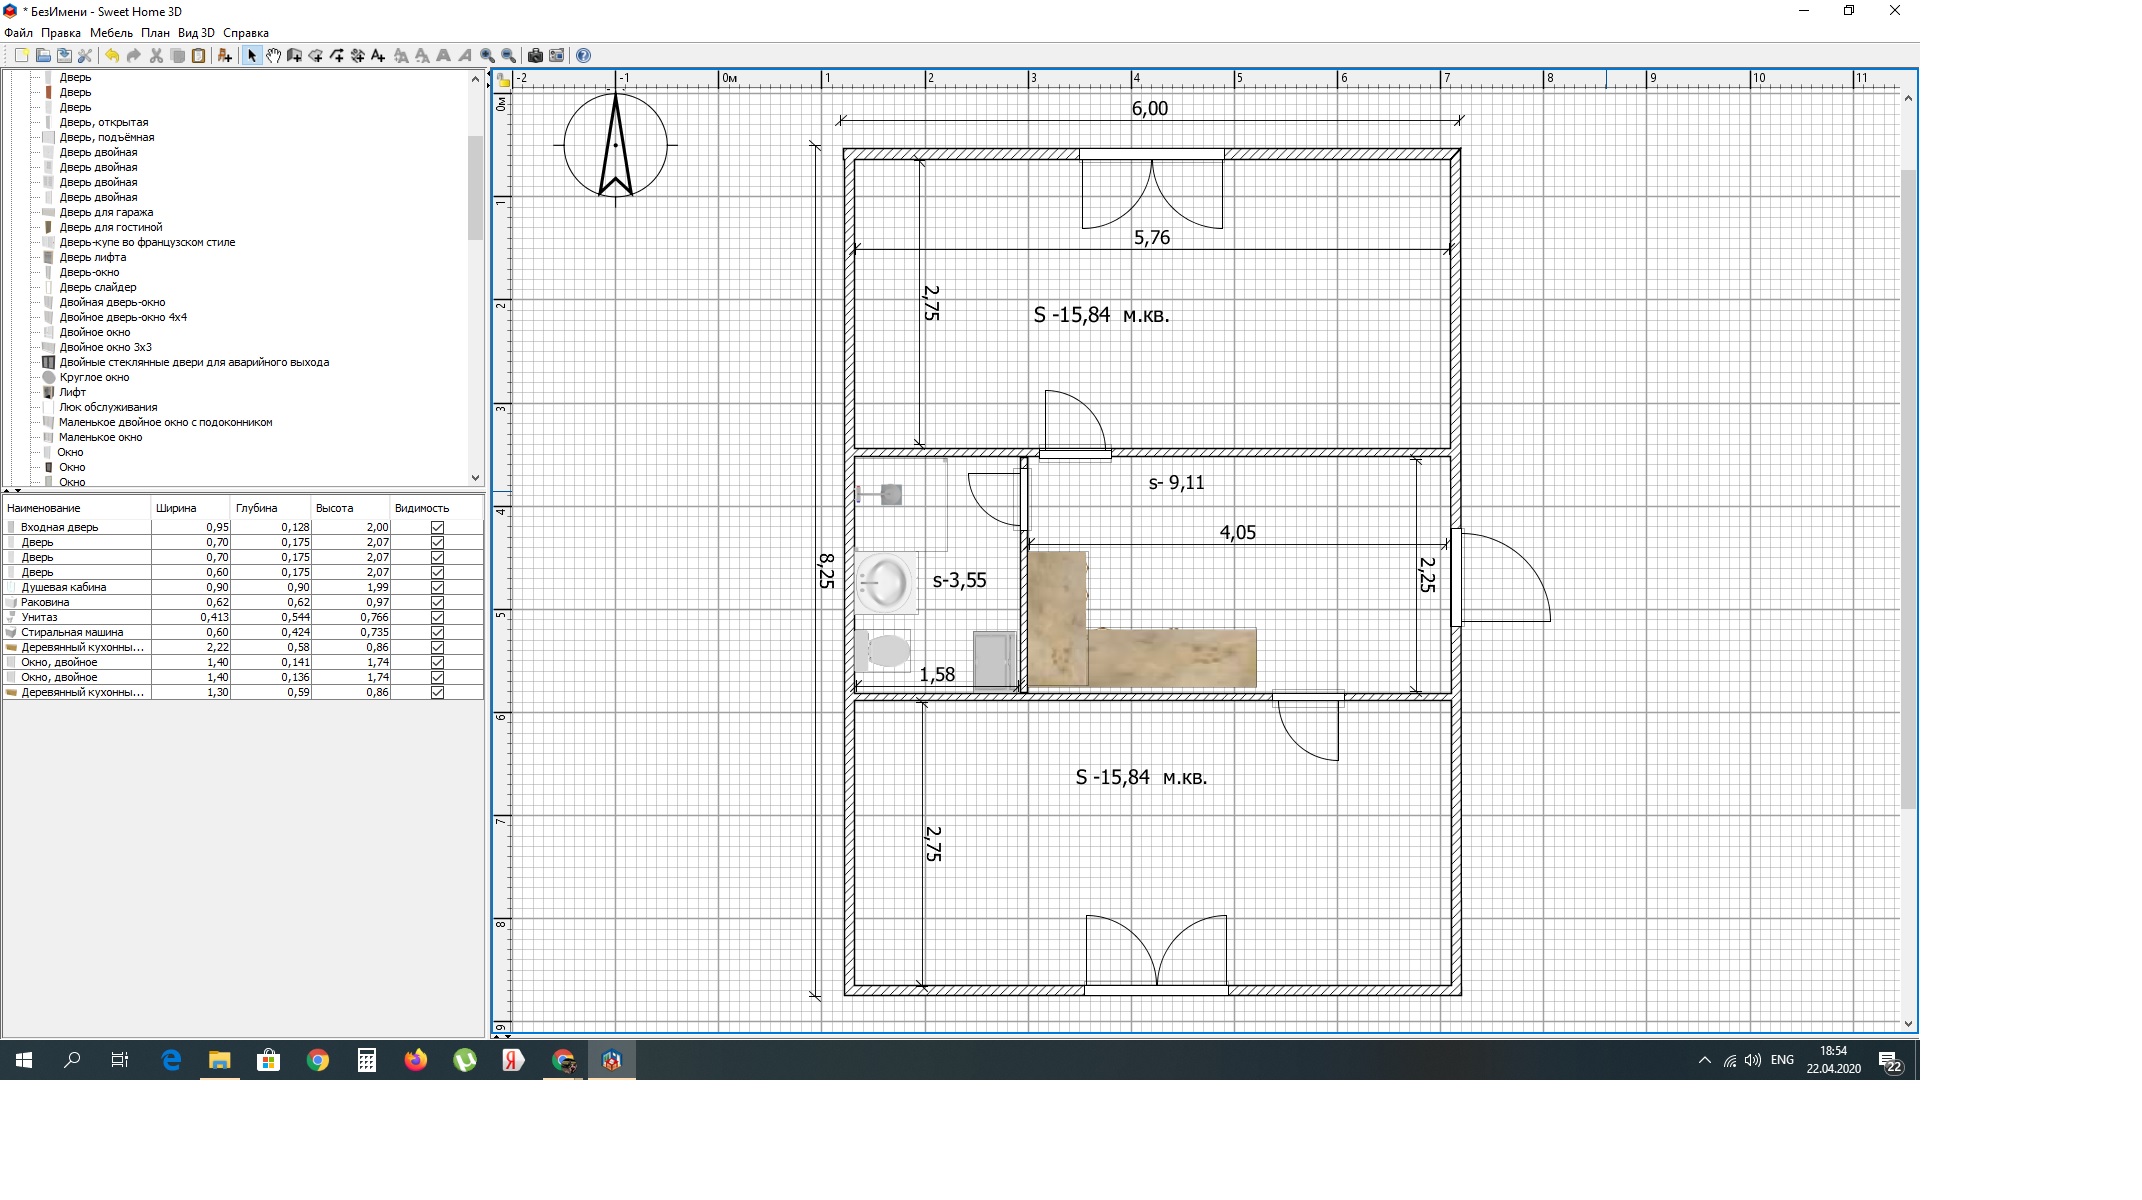Uncheck visibility for Стиральная машина

click(x=437, y=632)
